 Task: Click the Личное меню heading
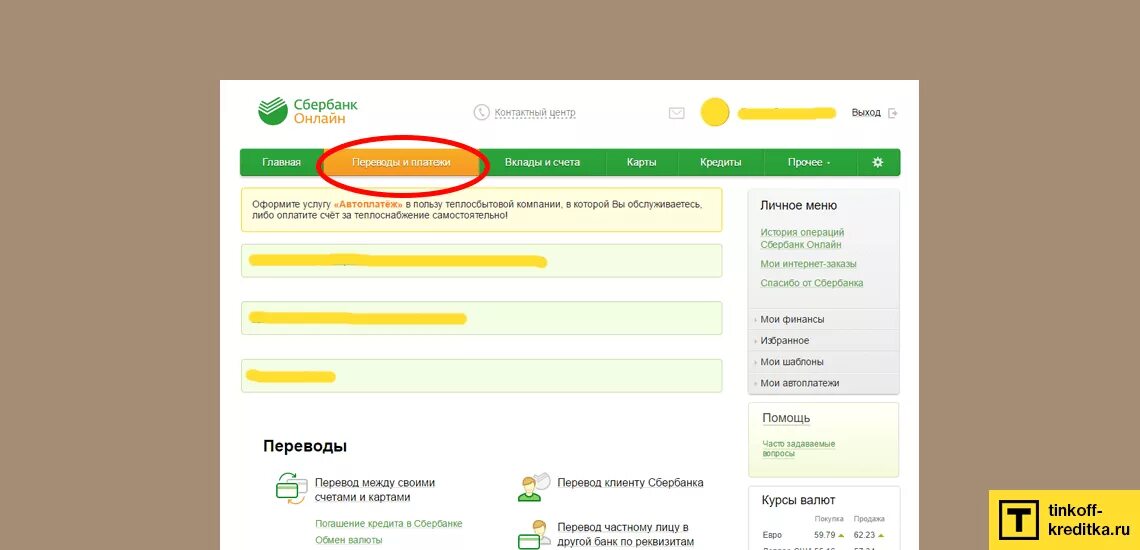pos(798,206)
